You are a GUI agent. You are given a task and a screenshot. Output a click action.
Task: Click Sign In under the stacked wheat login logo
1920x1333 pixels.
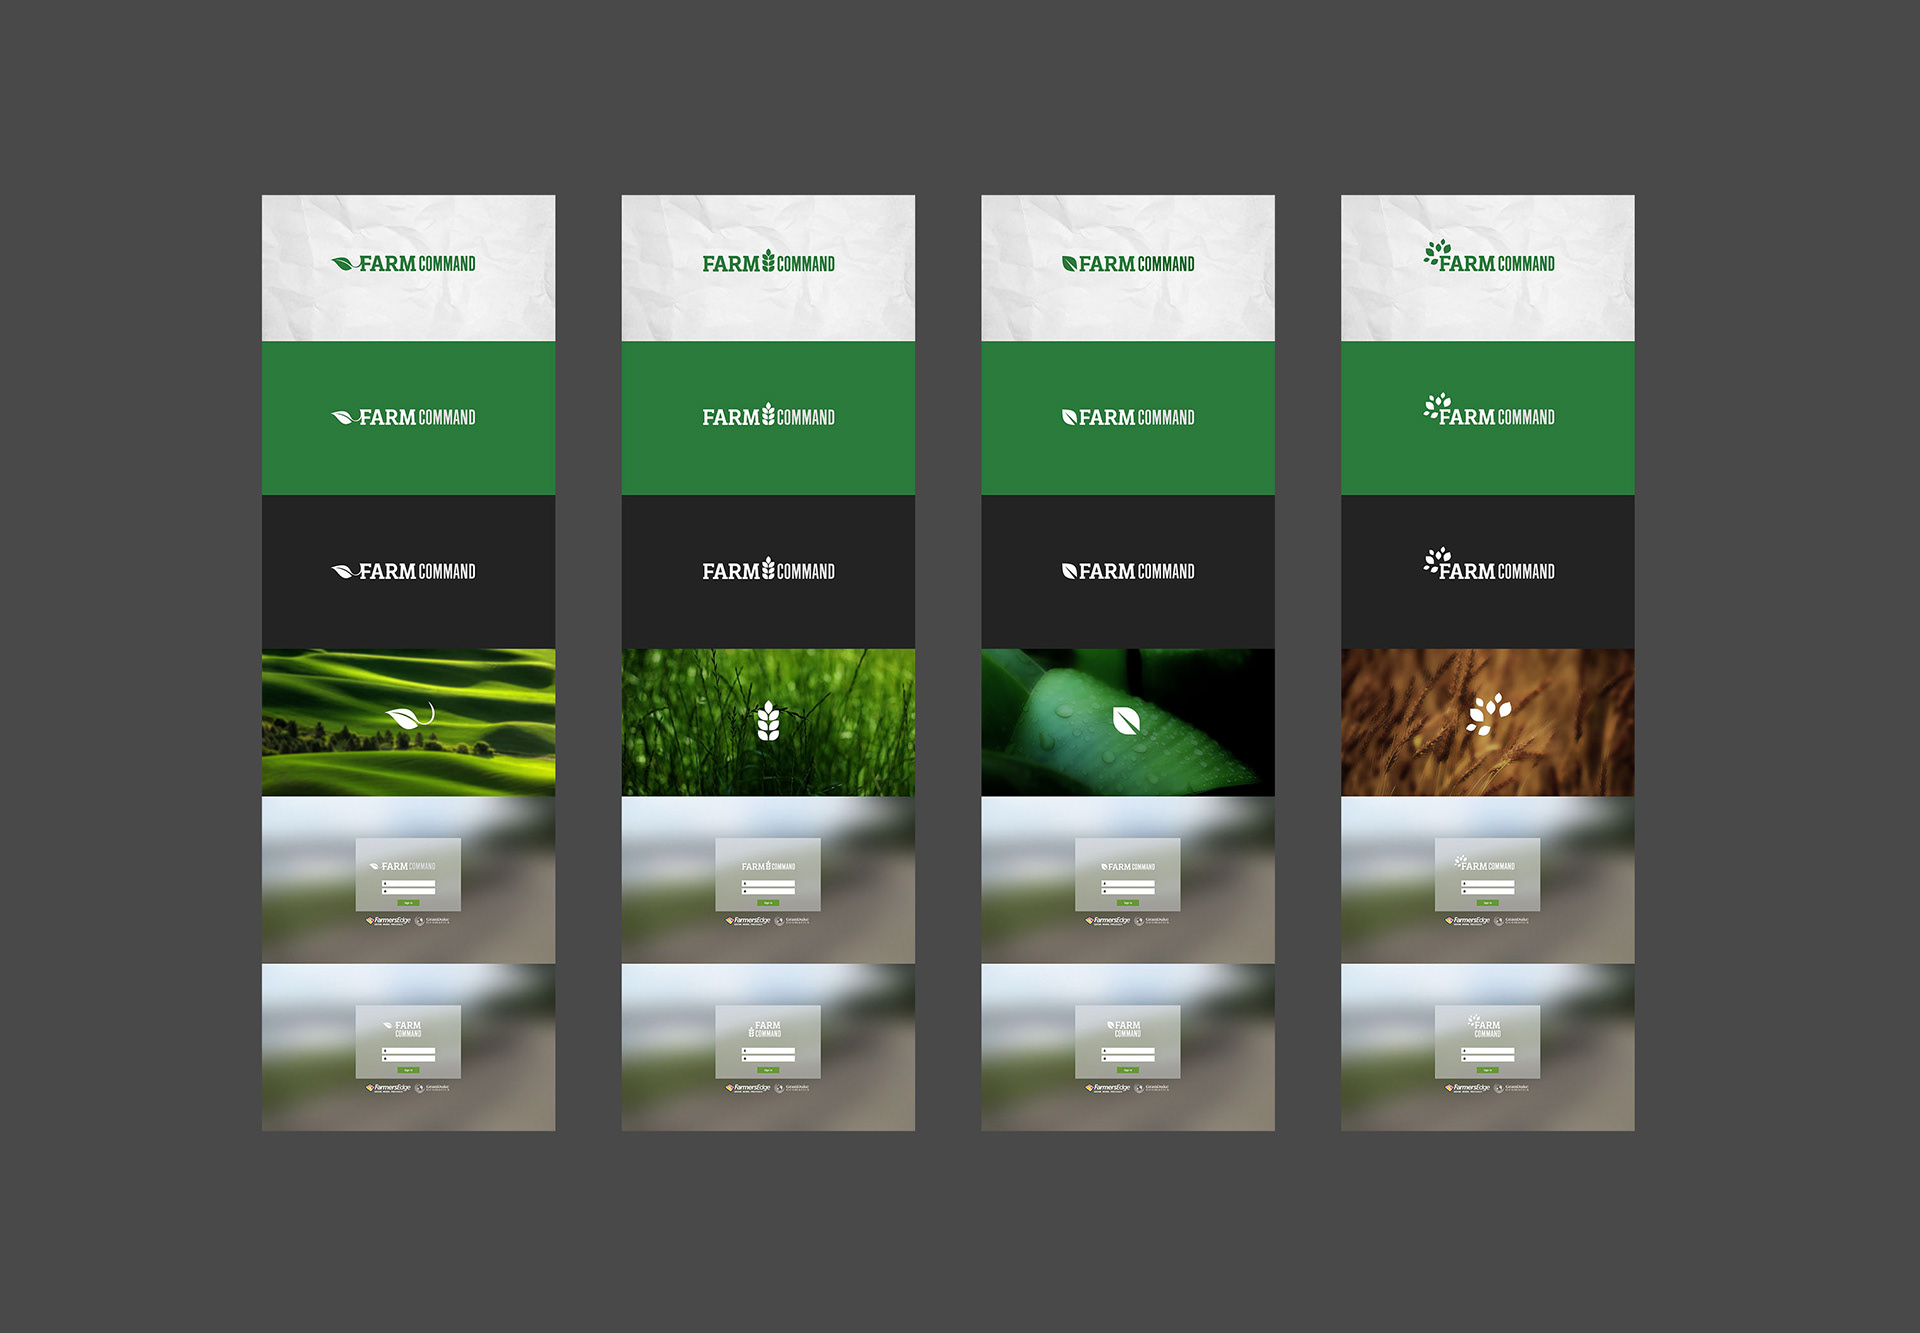pyautogui.click(x=768, y=1070)
